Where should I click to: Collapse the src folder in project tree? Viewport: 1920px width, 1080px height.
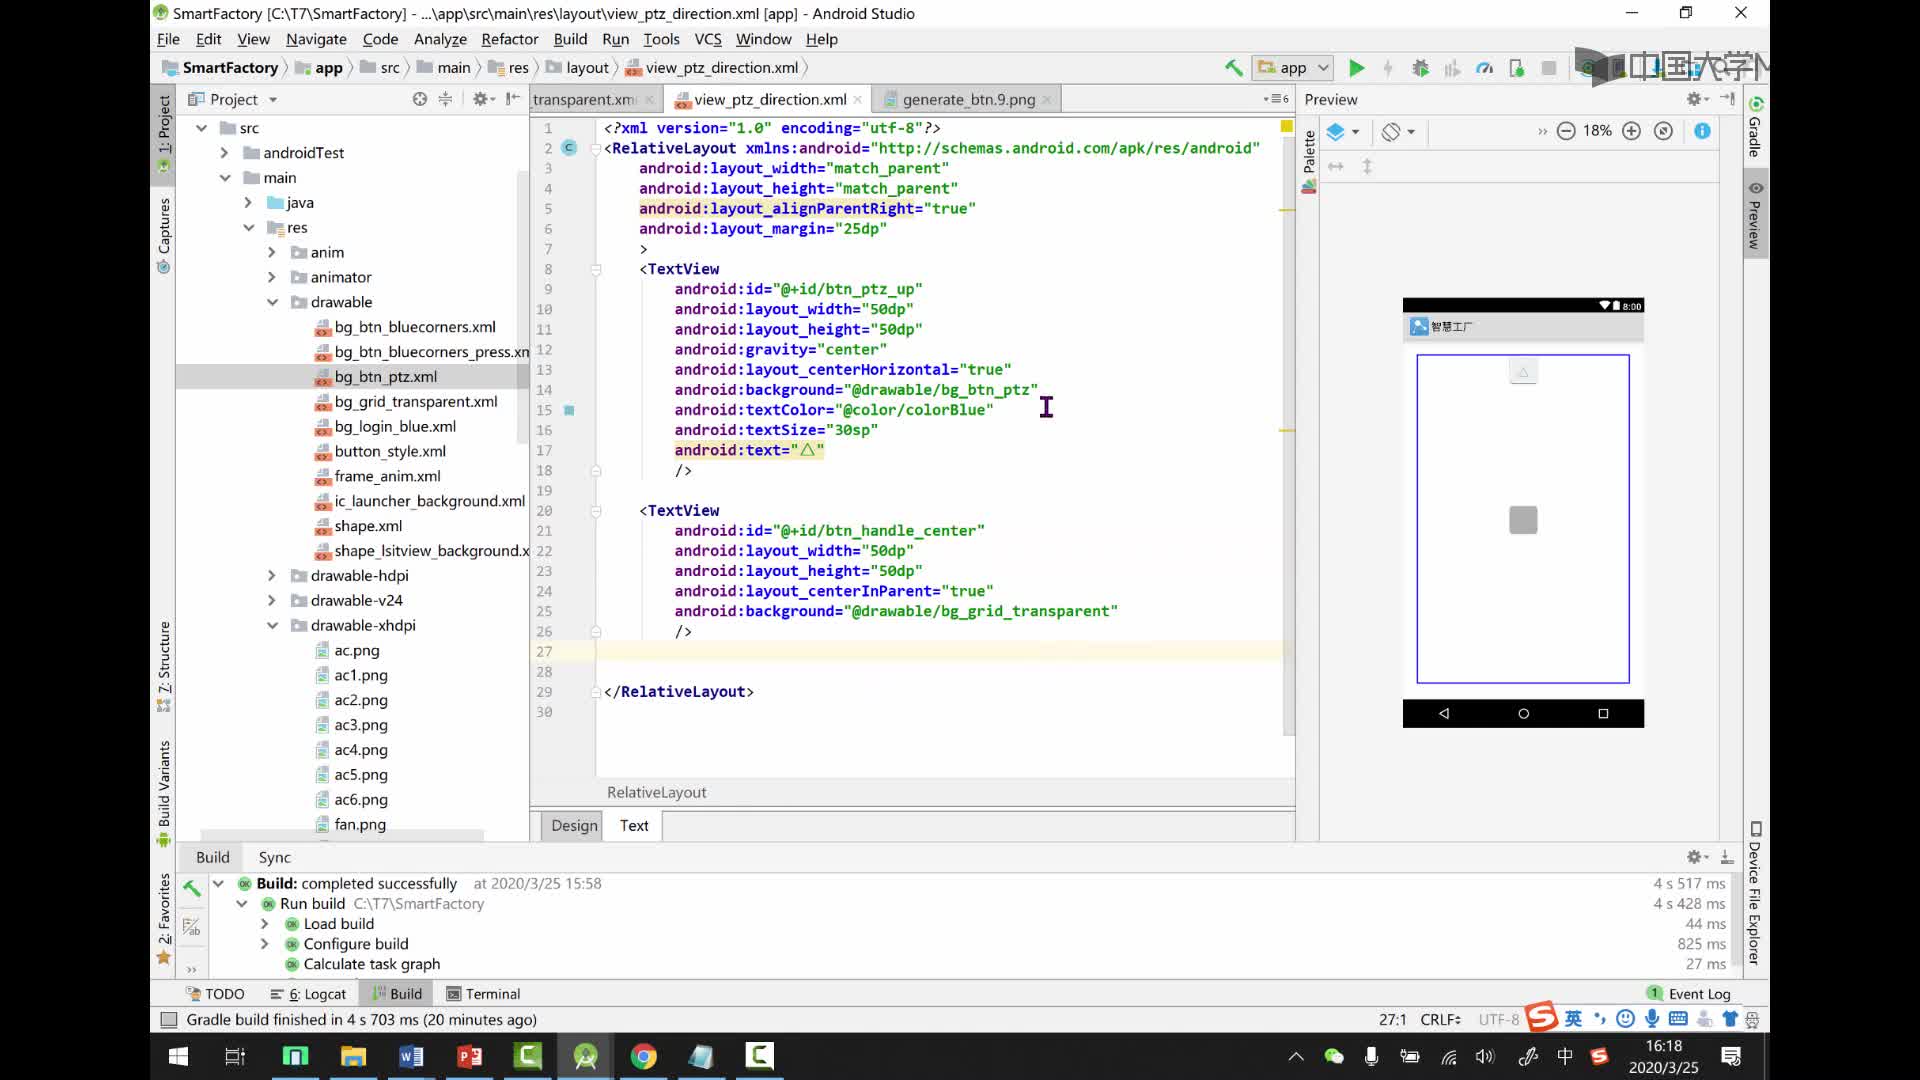click(x=202, y=128)
